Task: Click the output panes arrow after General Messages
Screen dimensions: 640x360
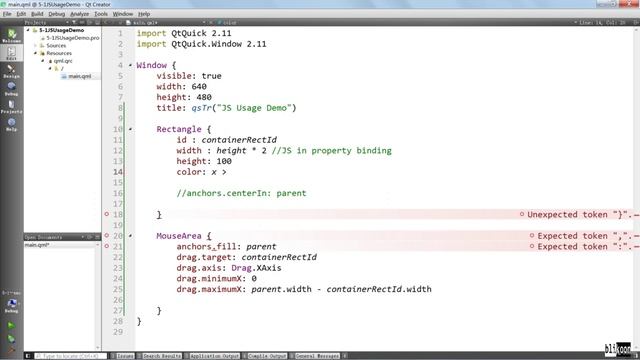Action: point(344,356)
